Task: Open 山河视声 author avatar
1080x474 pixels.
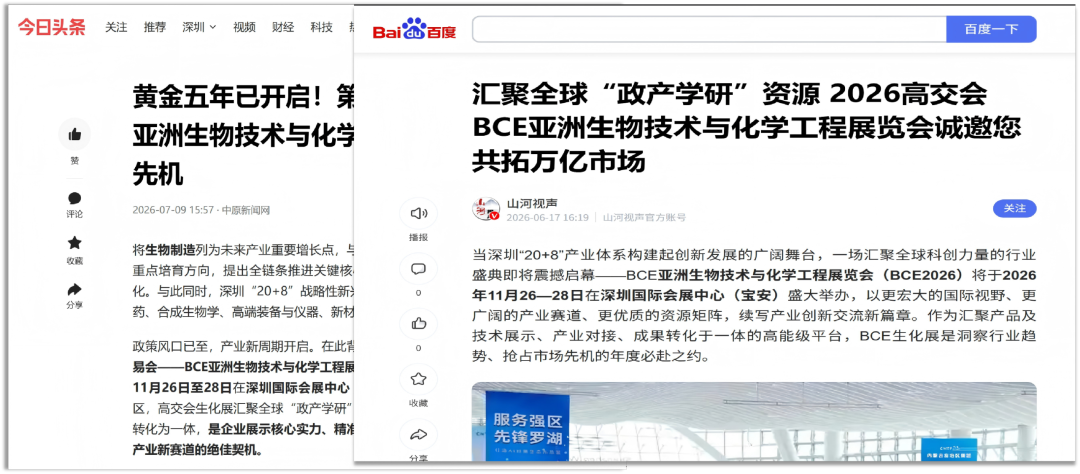Action: click(x=486, y=209)
